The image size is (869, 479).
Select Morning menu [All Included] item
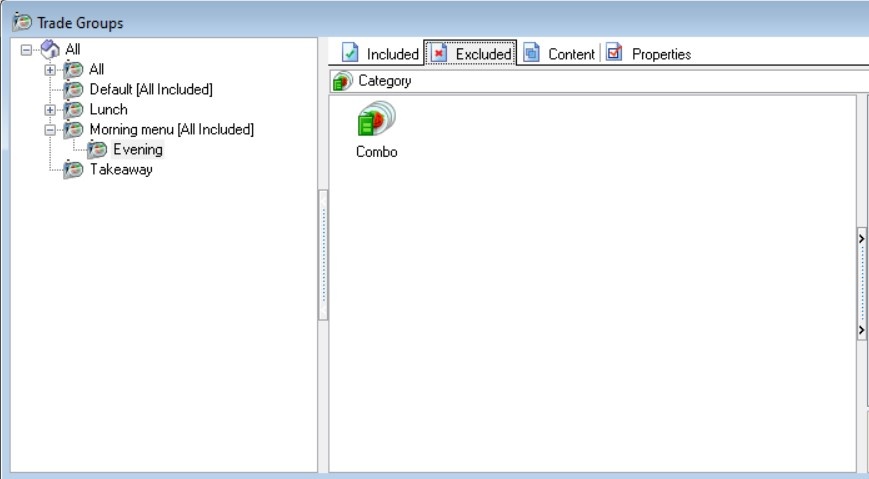(171, 129)
